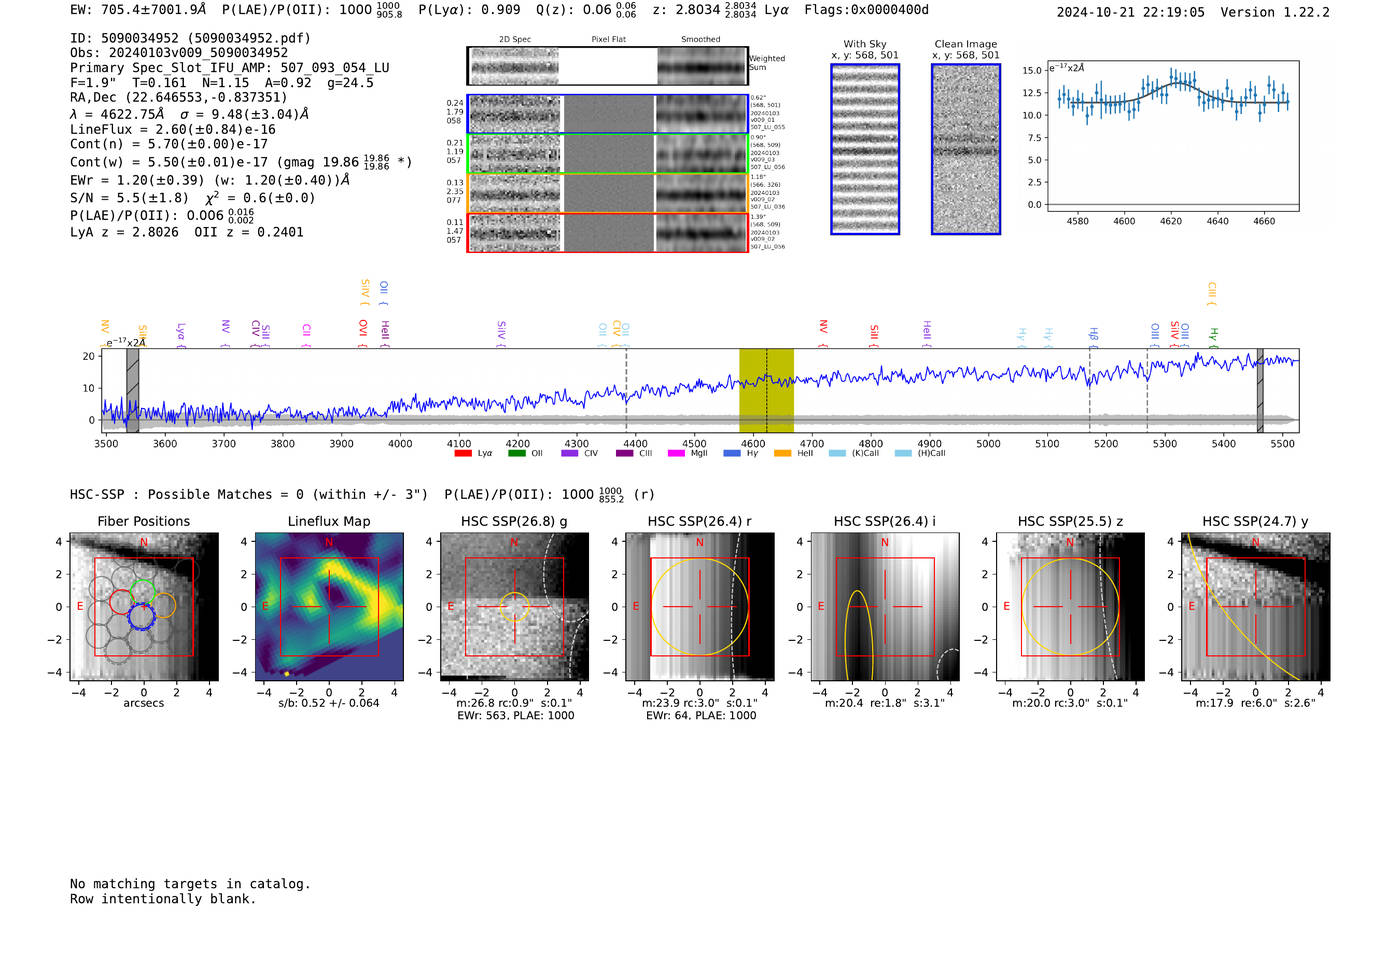Screen dimensions: 1400x953
Task: Click the Obs: 20240103v009_5090034952 line
Action: tap(179, 53)
